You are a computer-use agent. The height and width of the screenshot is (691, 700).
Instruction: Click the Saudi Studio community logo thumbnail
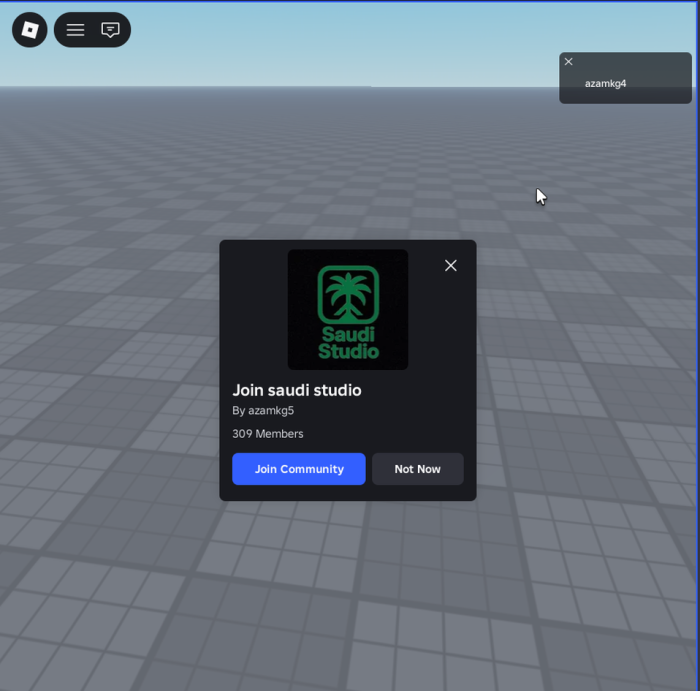(x=348, y=309)
